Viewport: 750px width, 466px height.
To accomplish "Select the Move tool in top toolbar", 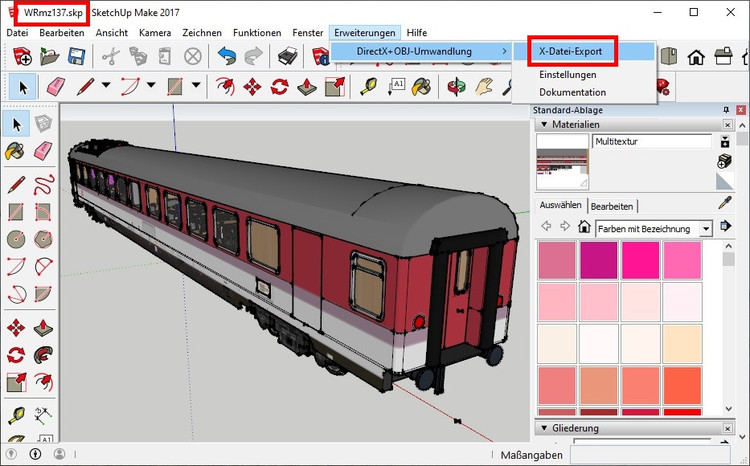I will pyautogui.click(x=253, y=87).
